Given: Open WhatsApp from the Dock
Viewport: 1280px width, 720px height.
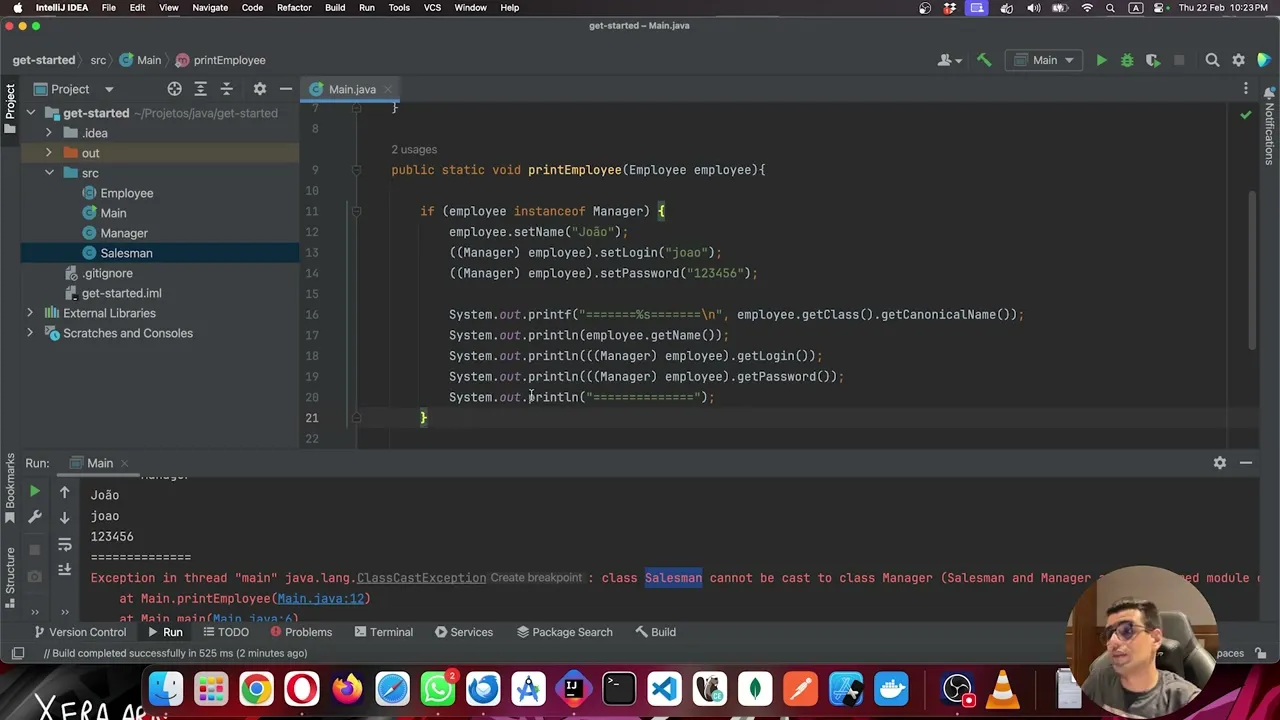Looking at the screenshot, I should [438, 690].
